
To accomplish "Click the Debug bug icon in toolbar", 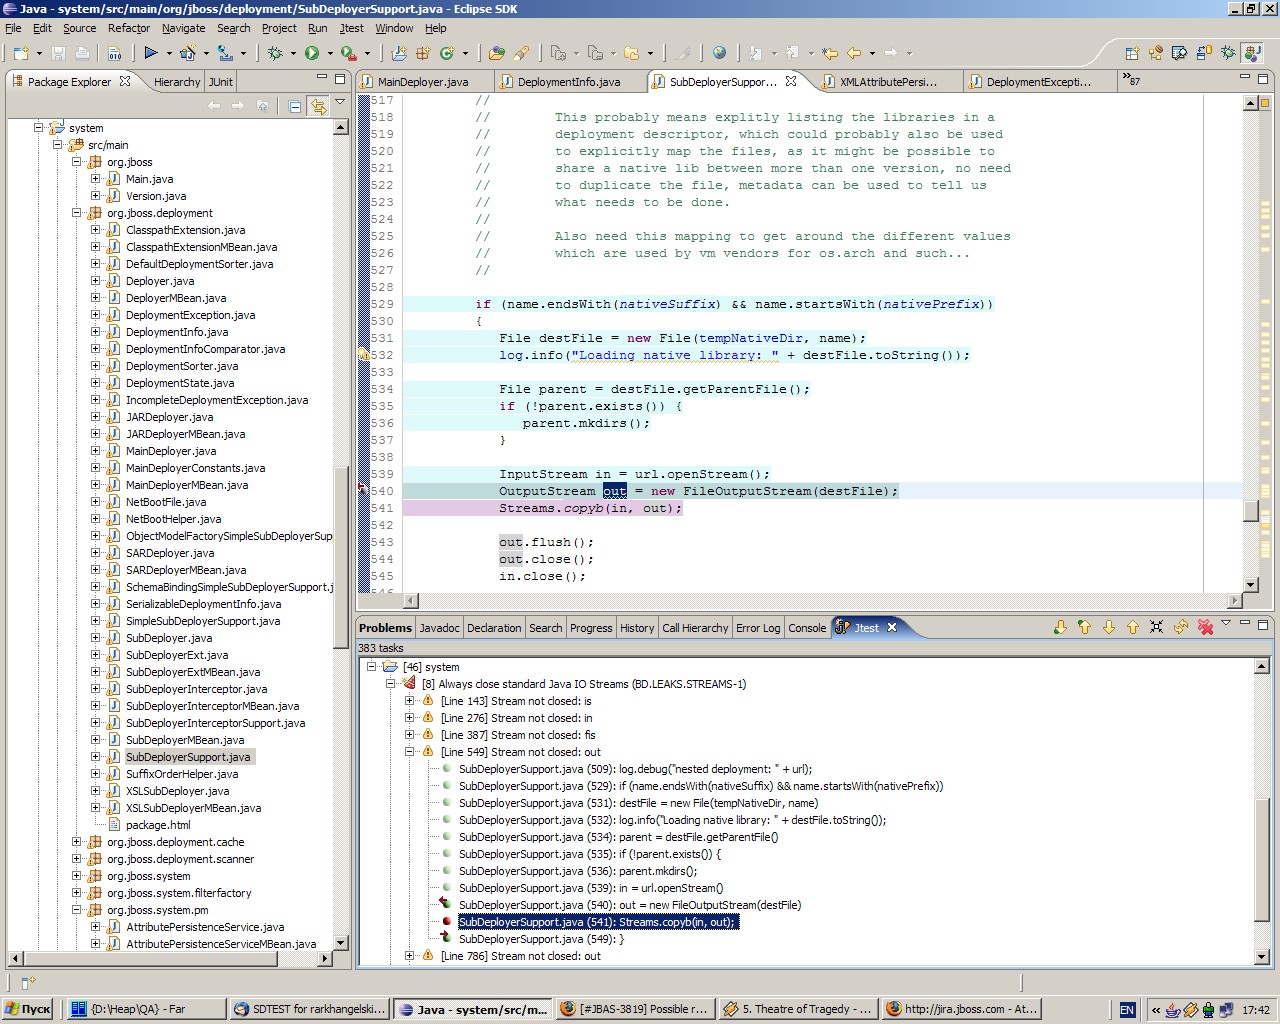I will pos(275,53).
